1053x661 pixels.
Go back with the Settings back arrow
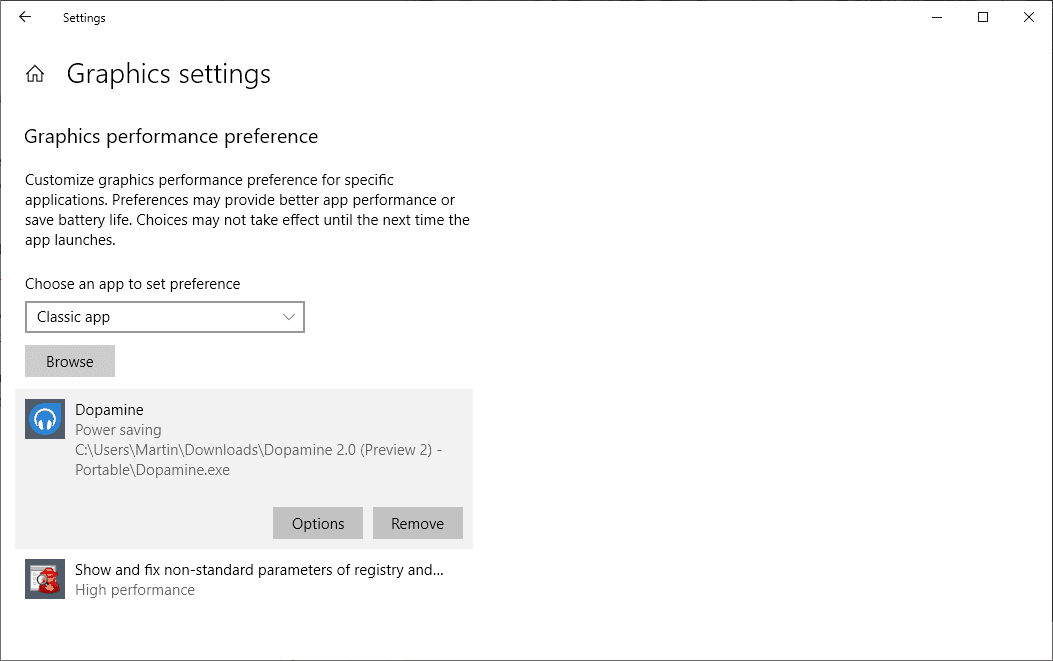tap(25, 17)
